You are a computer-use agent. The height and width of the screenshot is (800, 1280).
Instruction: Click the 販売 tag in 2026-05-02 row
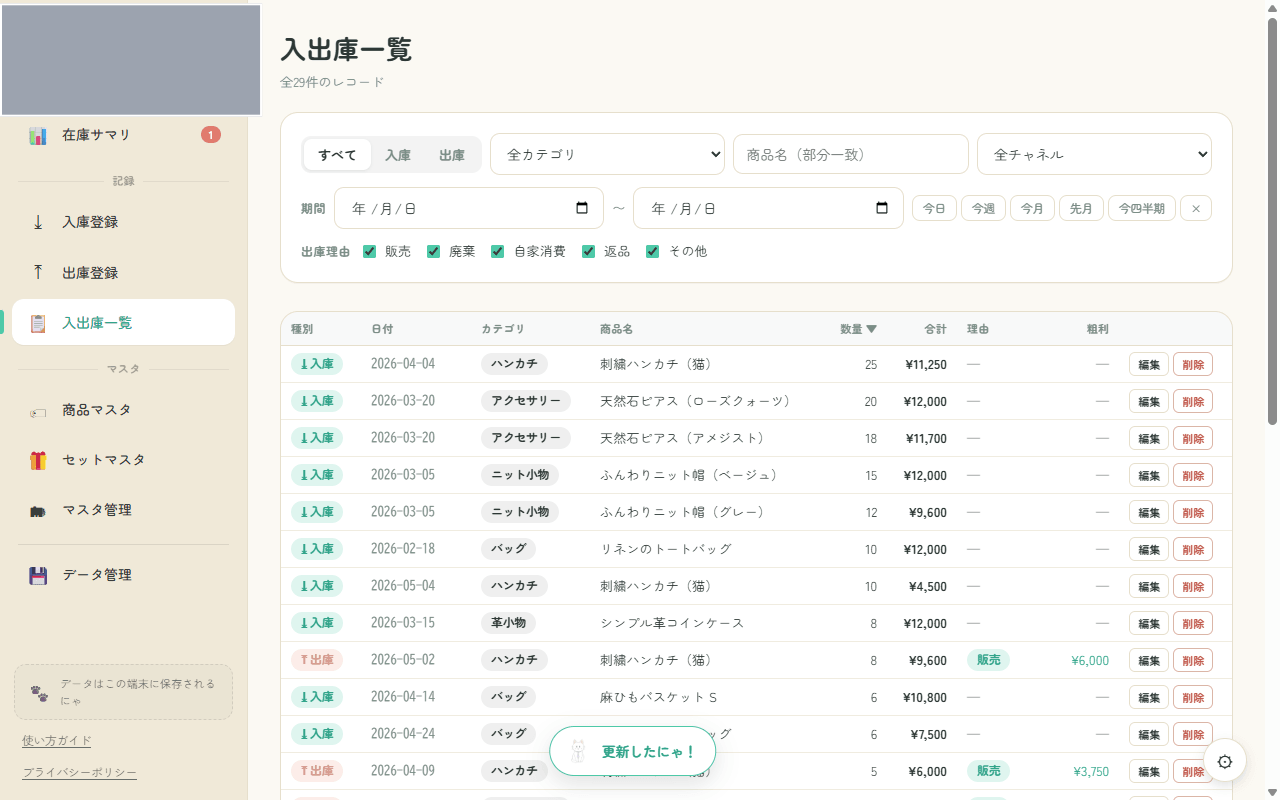[988, 660]
